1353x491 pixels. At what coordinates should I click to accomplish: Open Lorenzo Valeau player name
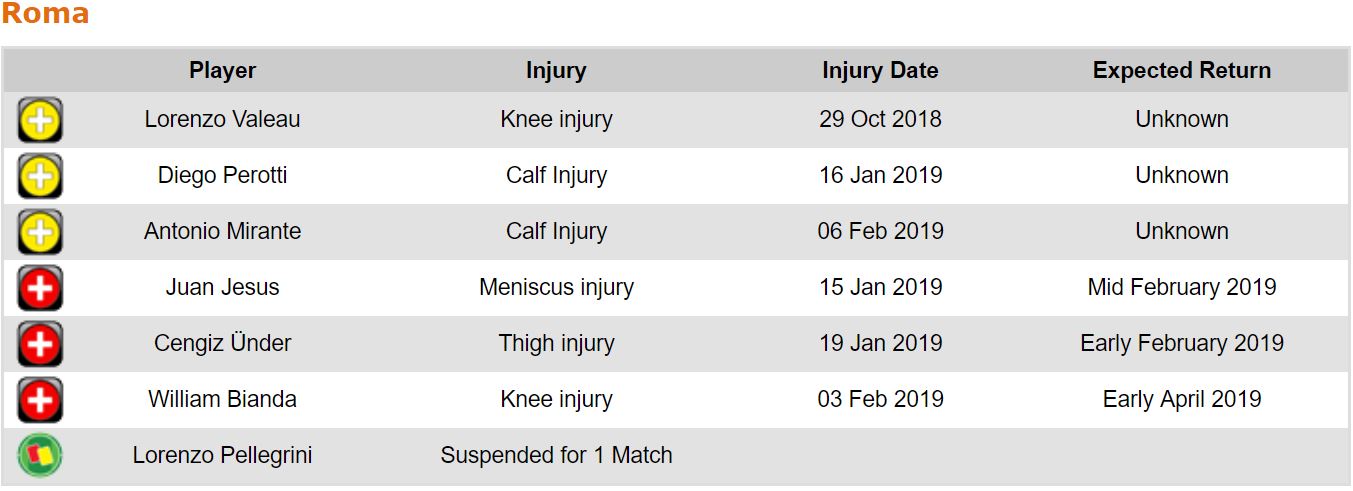coord(222,119)
